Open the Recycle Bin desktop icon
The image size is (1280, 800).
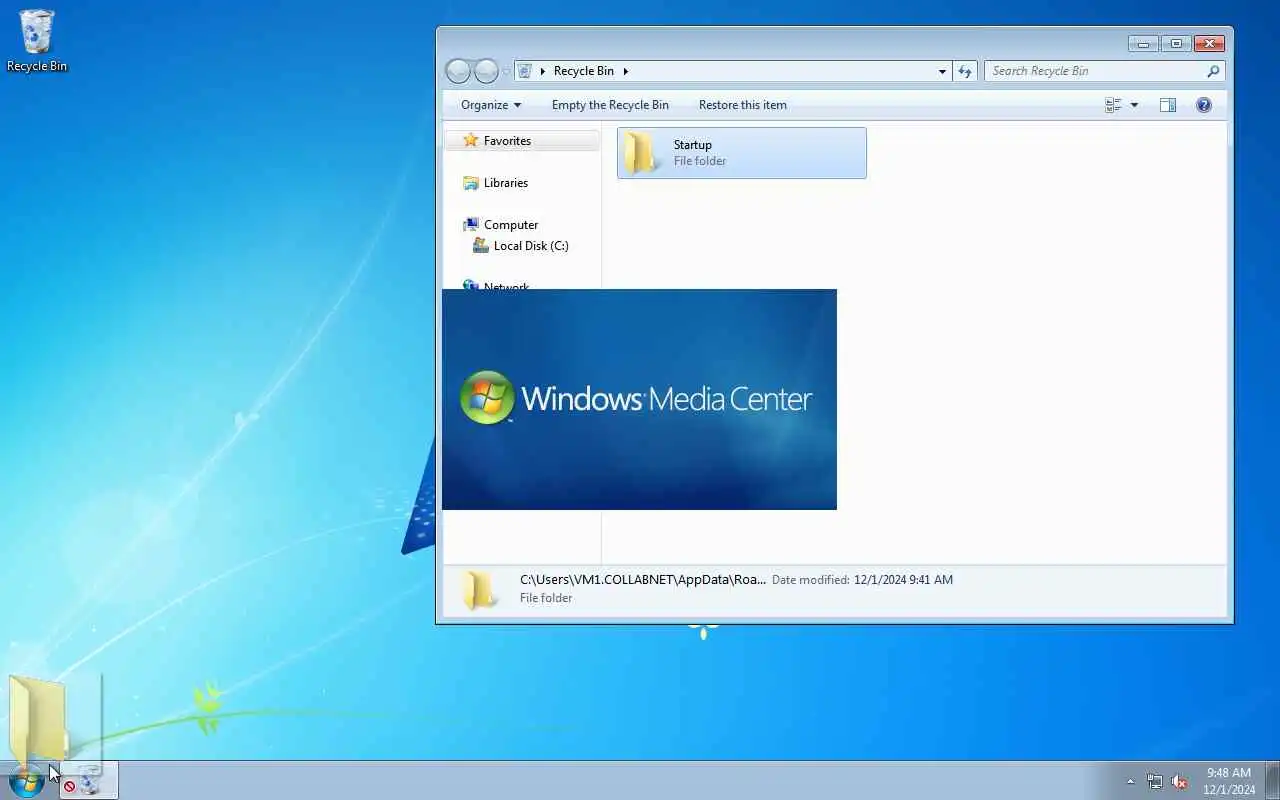tap(37, 41)
